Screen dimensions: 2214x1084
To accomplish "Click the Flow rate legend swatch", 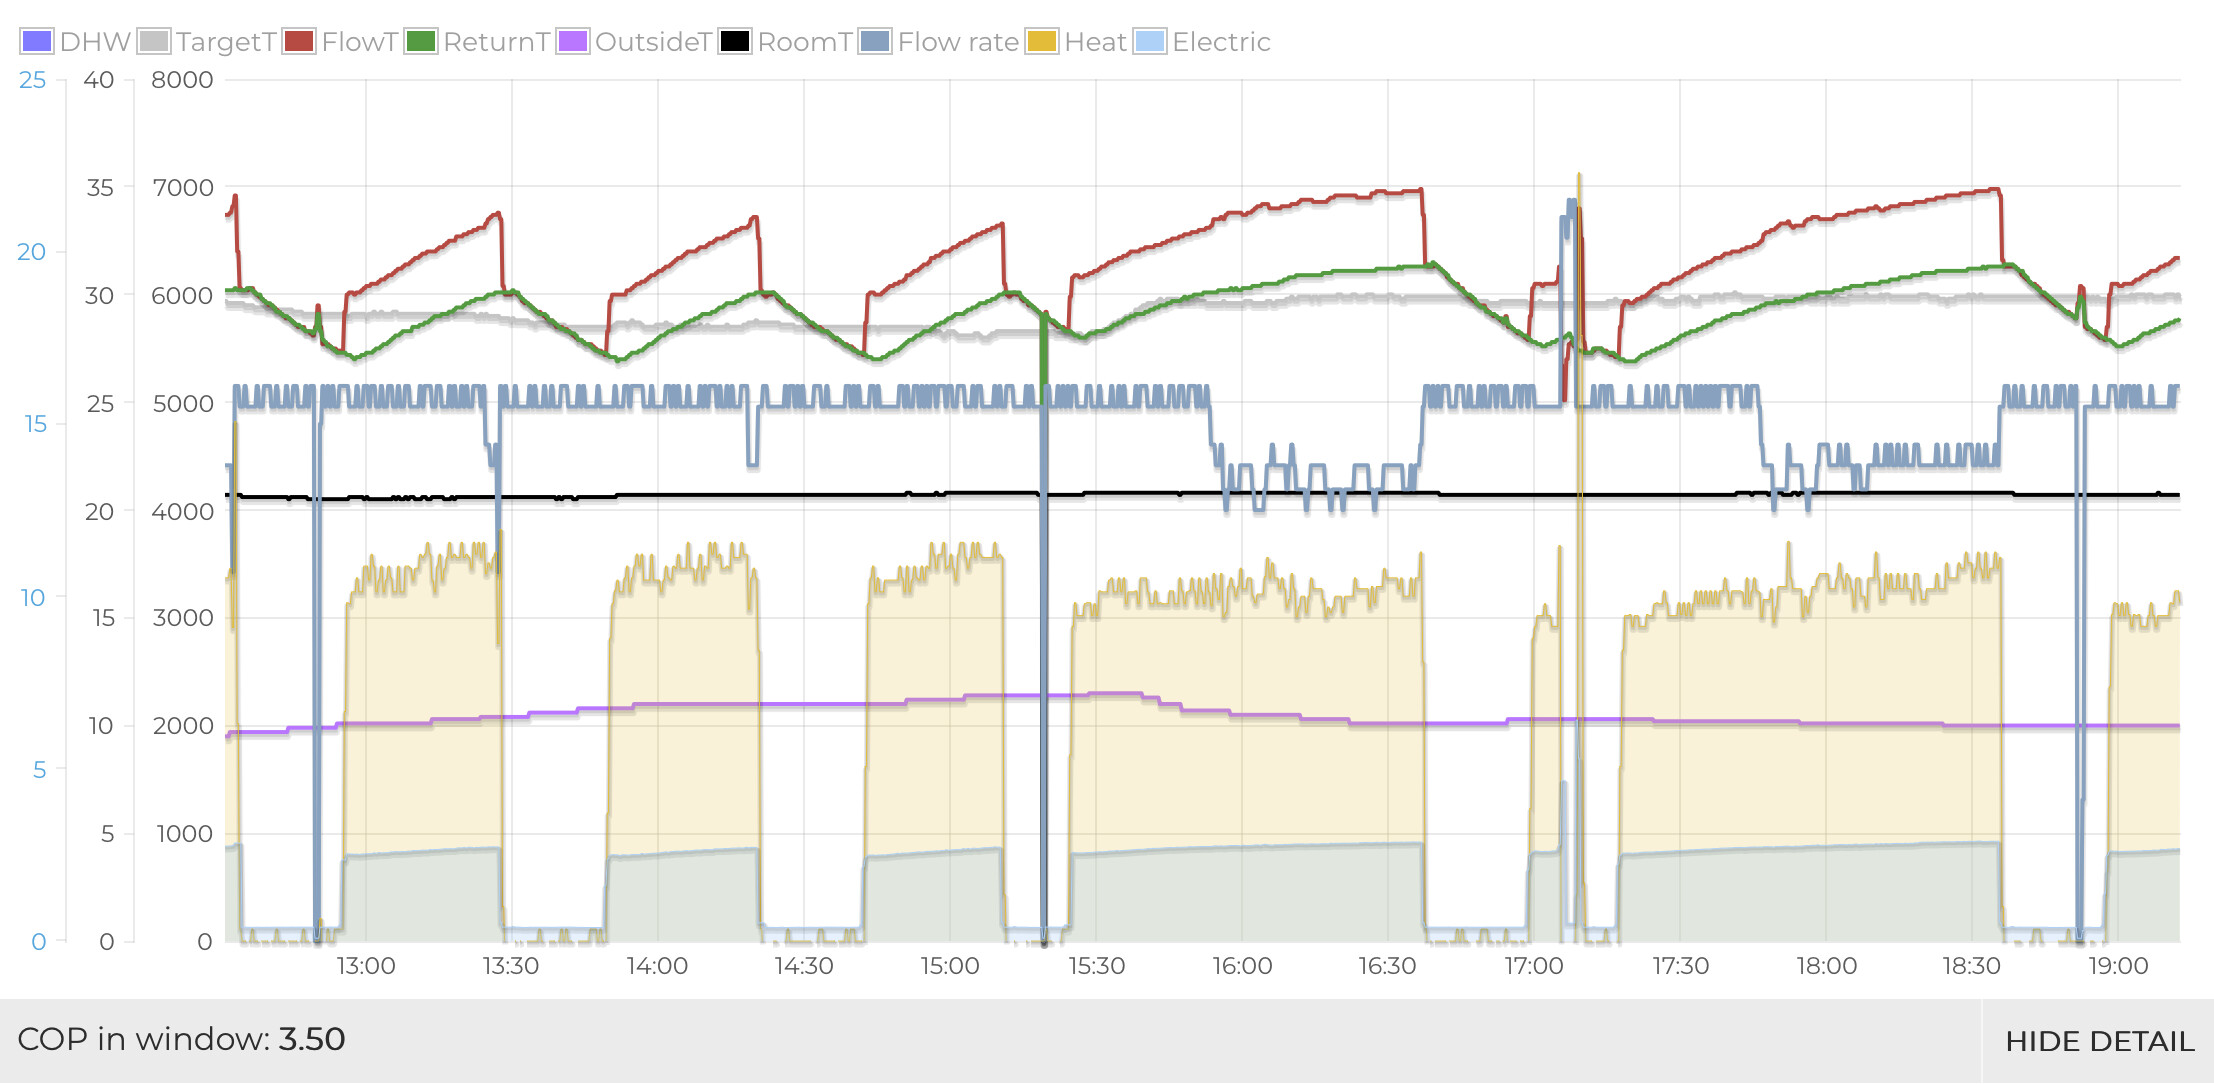I will click(x=875, y=42).
